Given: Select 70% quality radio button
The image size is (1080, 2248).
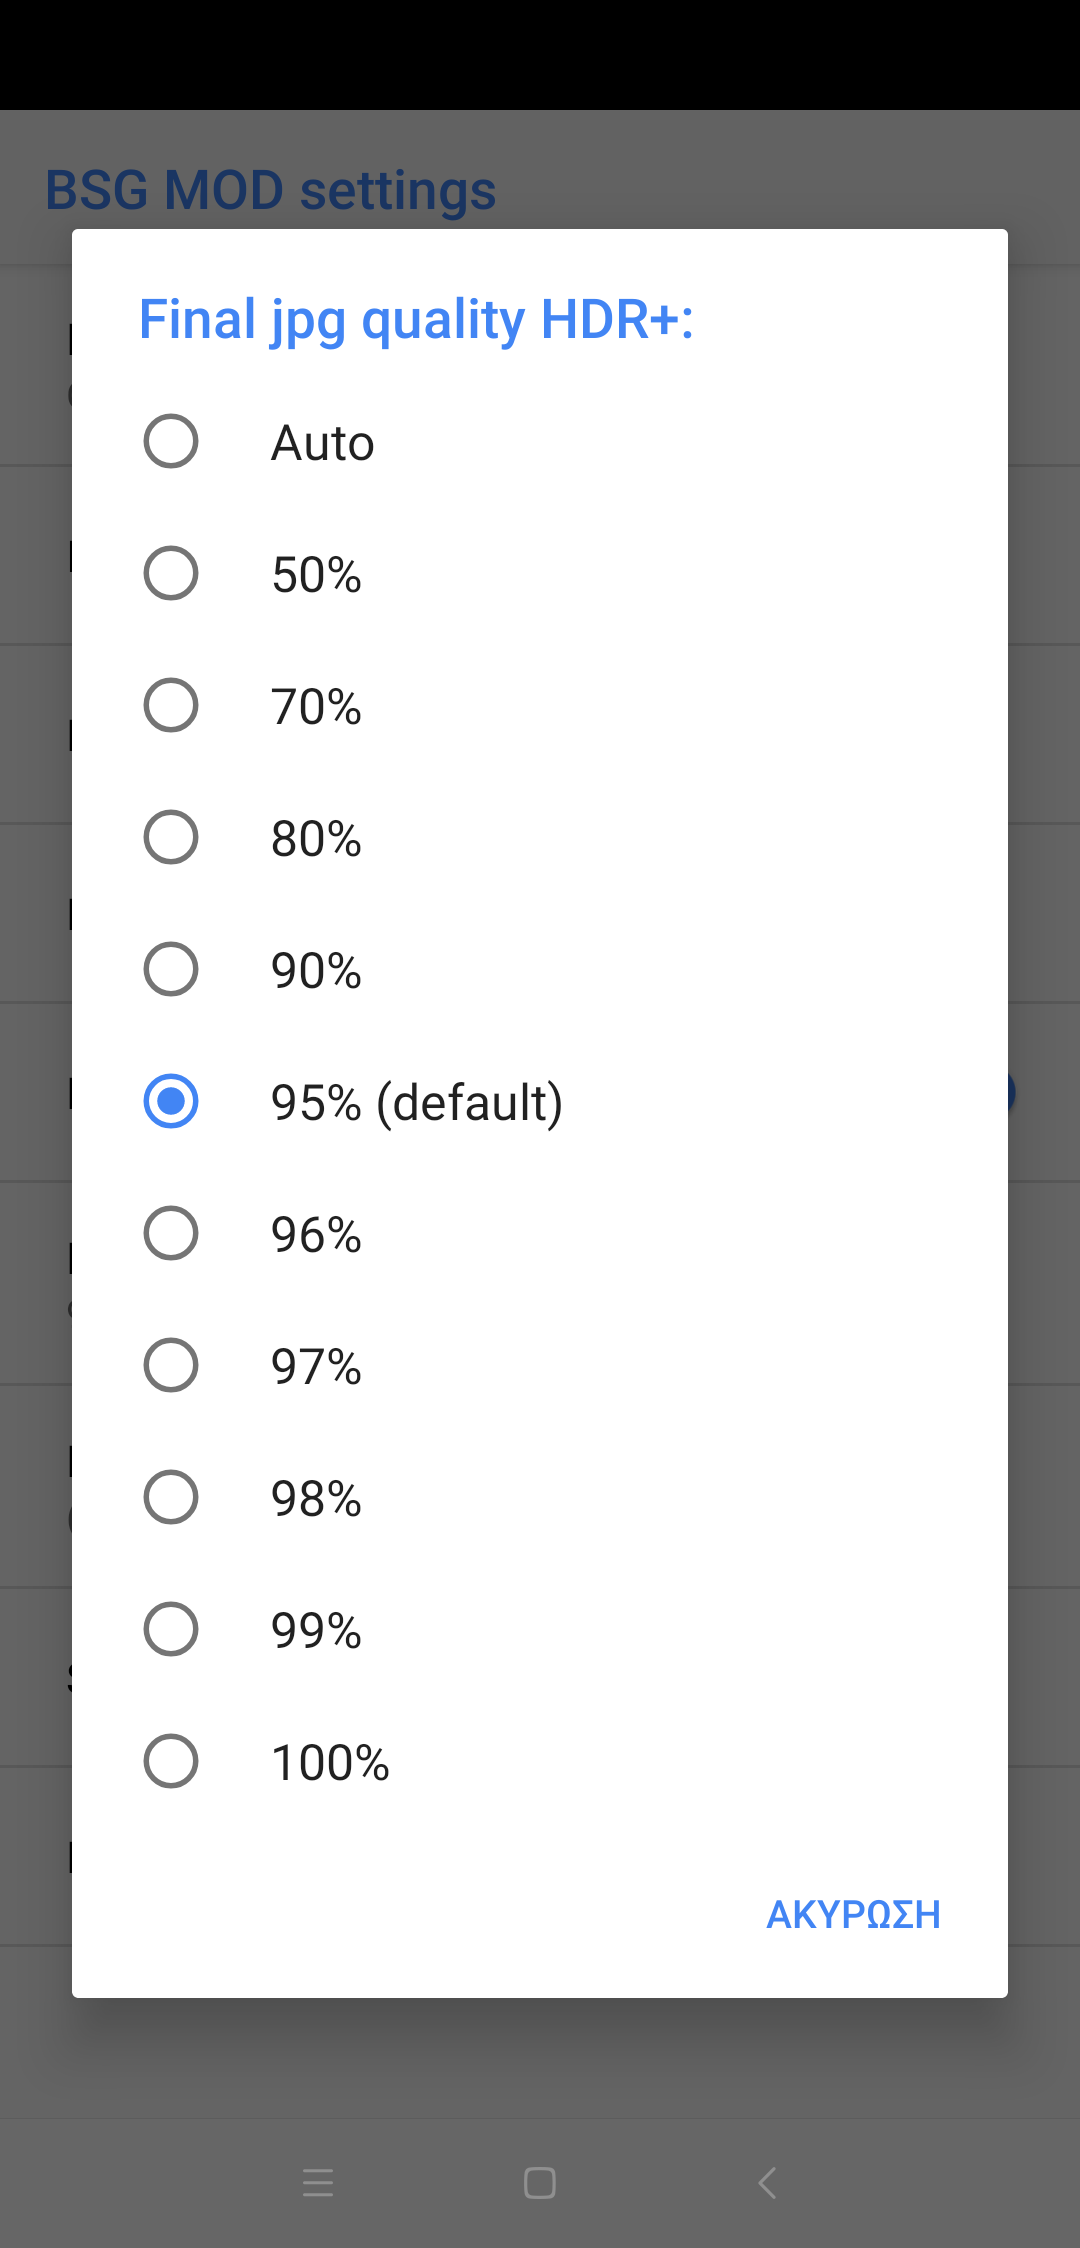Looking at the screenshot, I should point(171,706).
